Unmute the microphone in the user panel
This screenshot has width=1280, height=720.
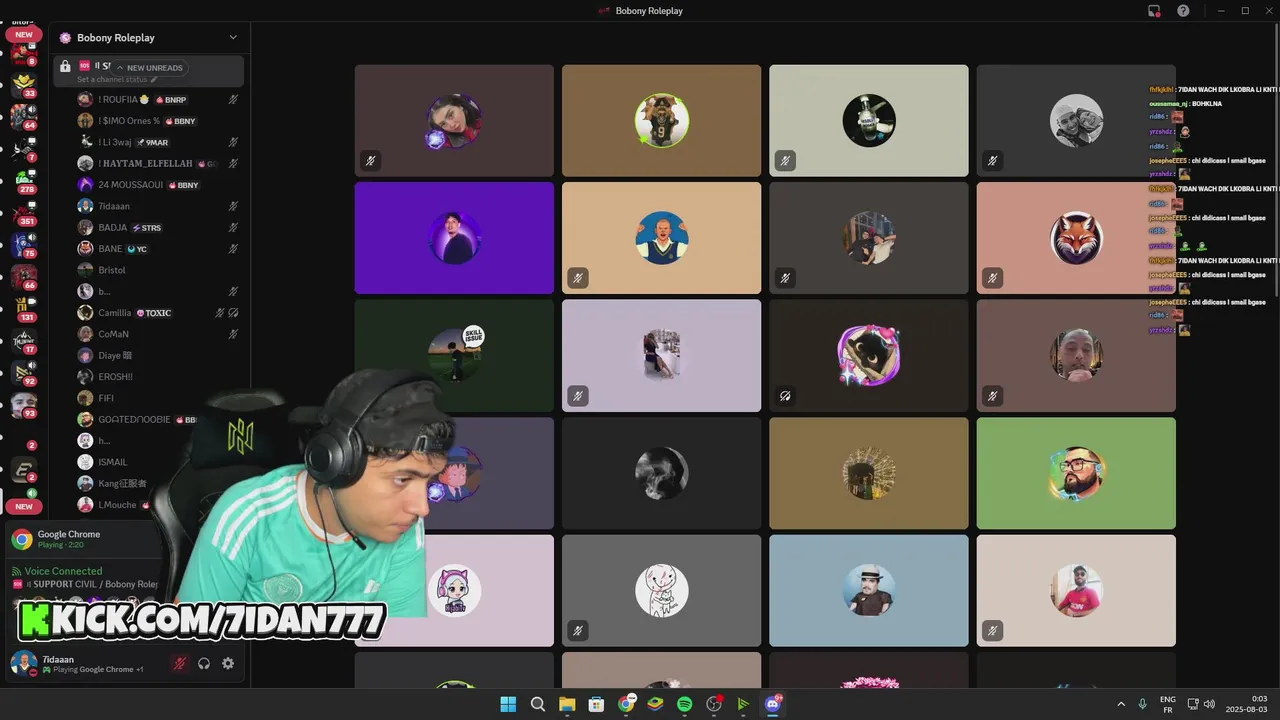click(180, 663)
